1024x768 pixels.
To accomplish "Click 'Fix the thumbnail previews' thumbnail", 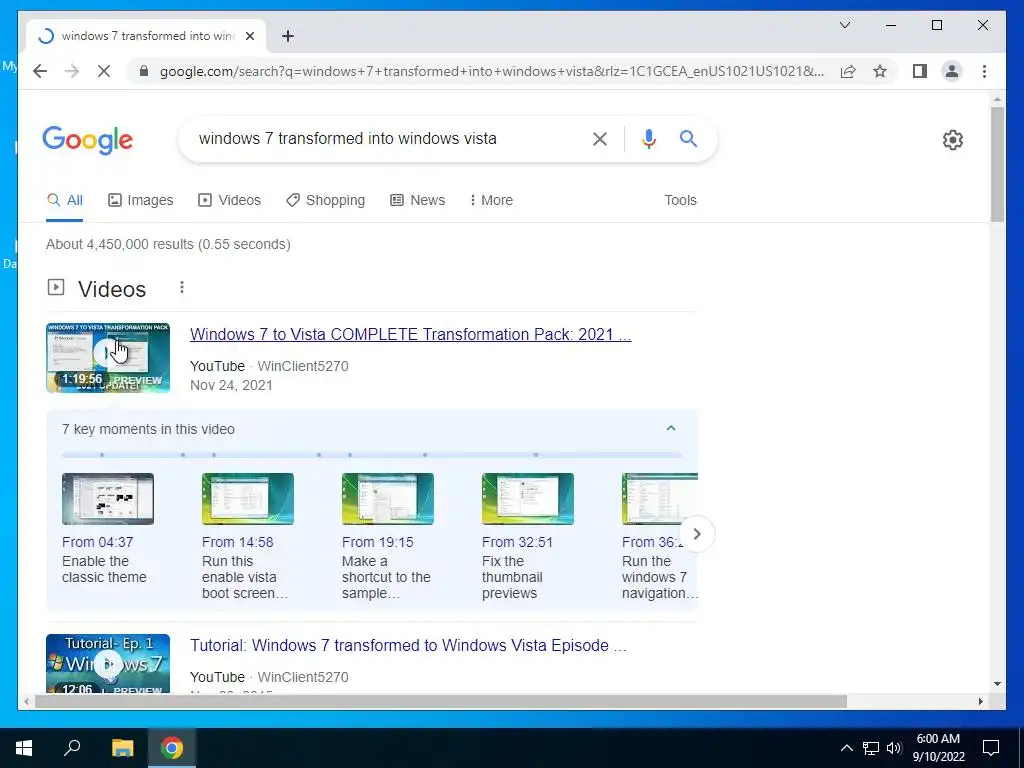I will tap(528, 499).
